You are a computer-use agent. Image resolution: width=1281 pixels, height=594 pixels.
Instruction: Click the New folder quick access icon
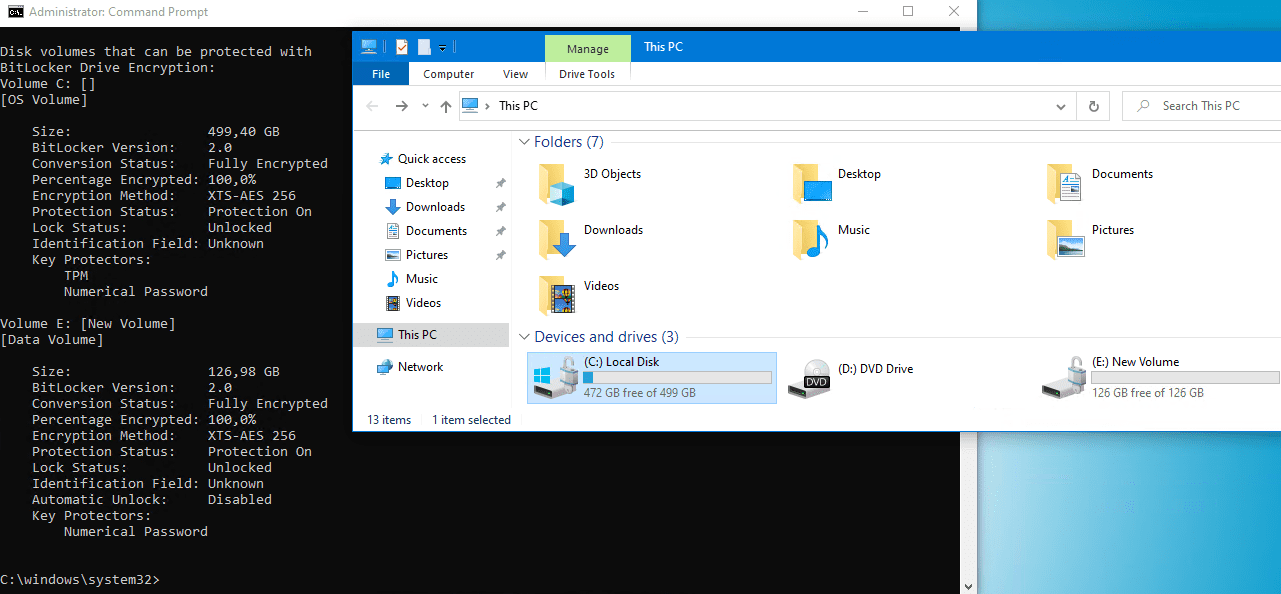[x=424, y=47]
